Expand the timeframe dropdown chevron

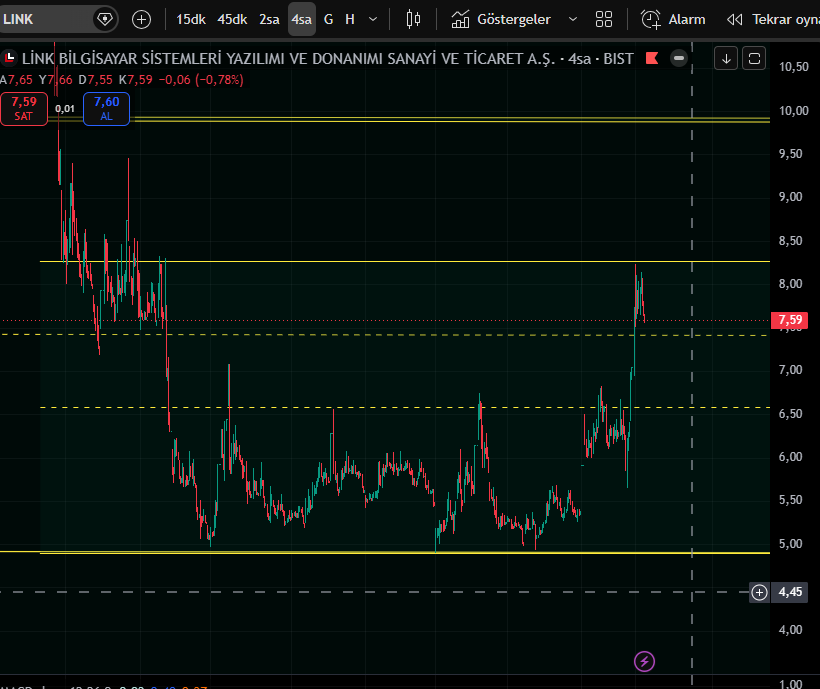coord(373,19)
